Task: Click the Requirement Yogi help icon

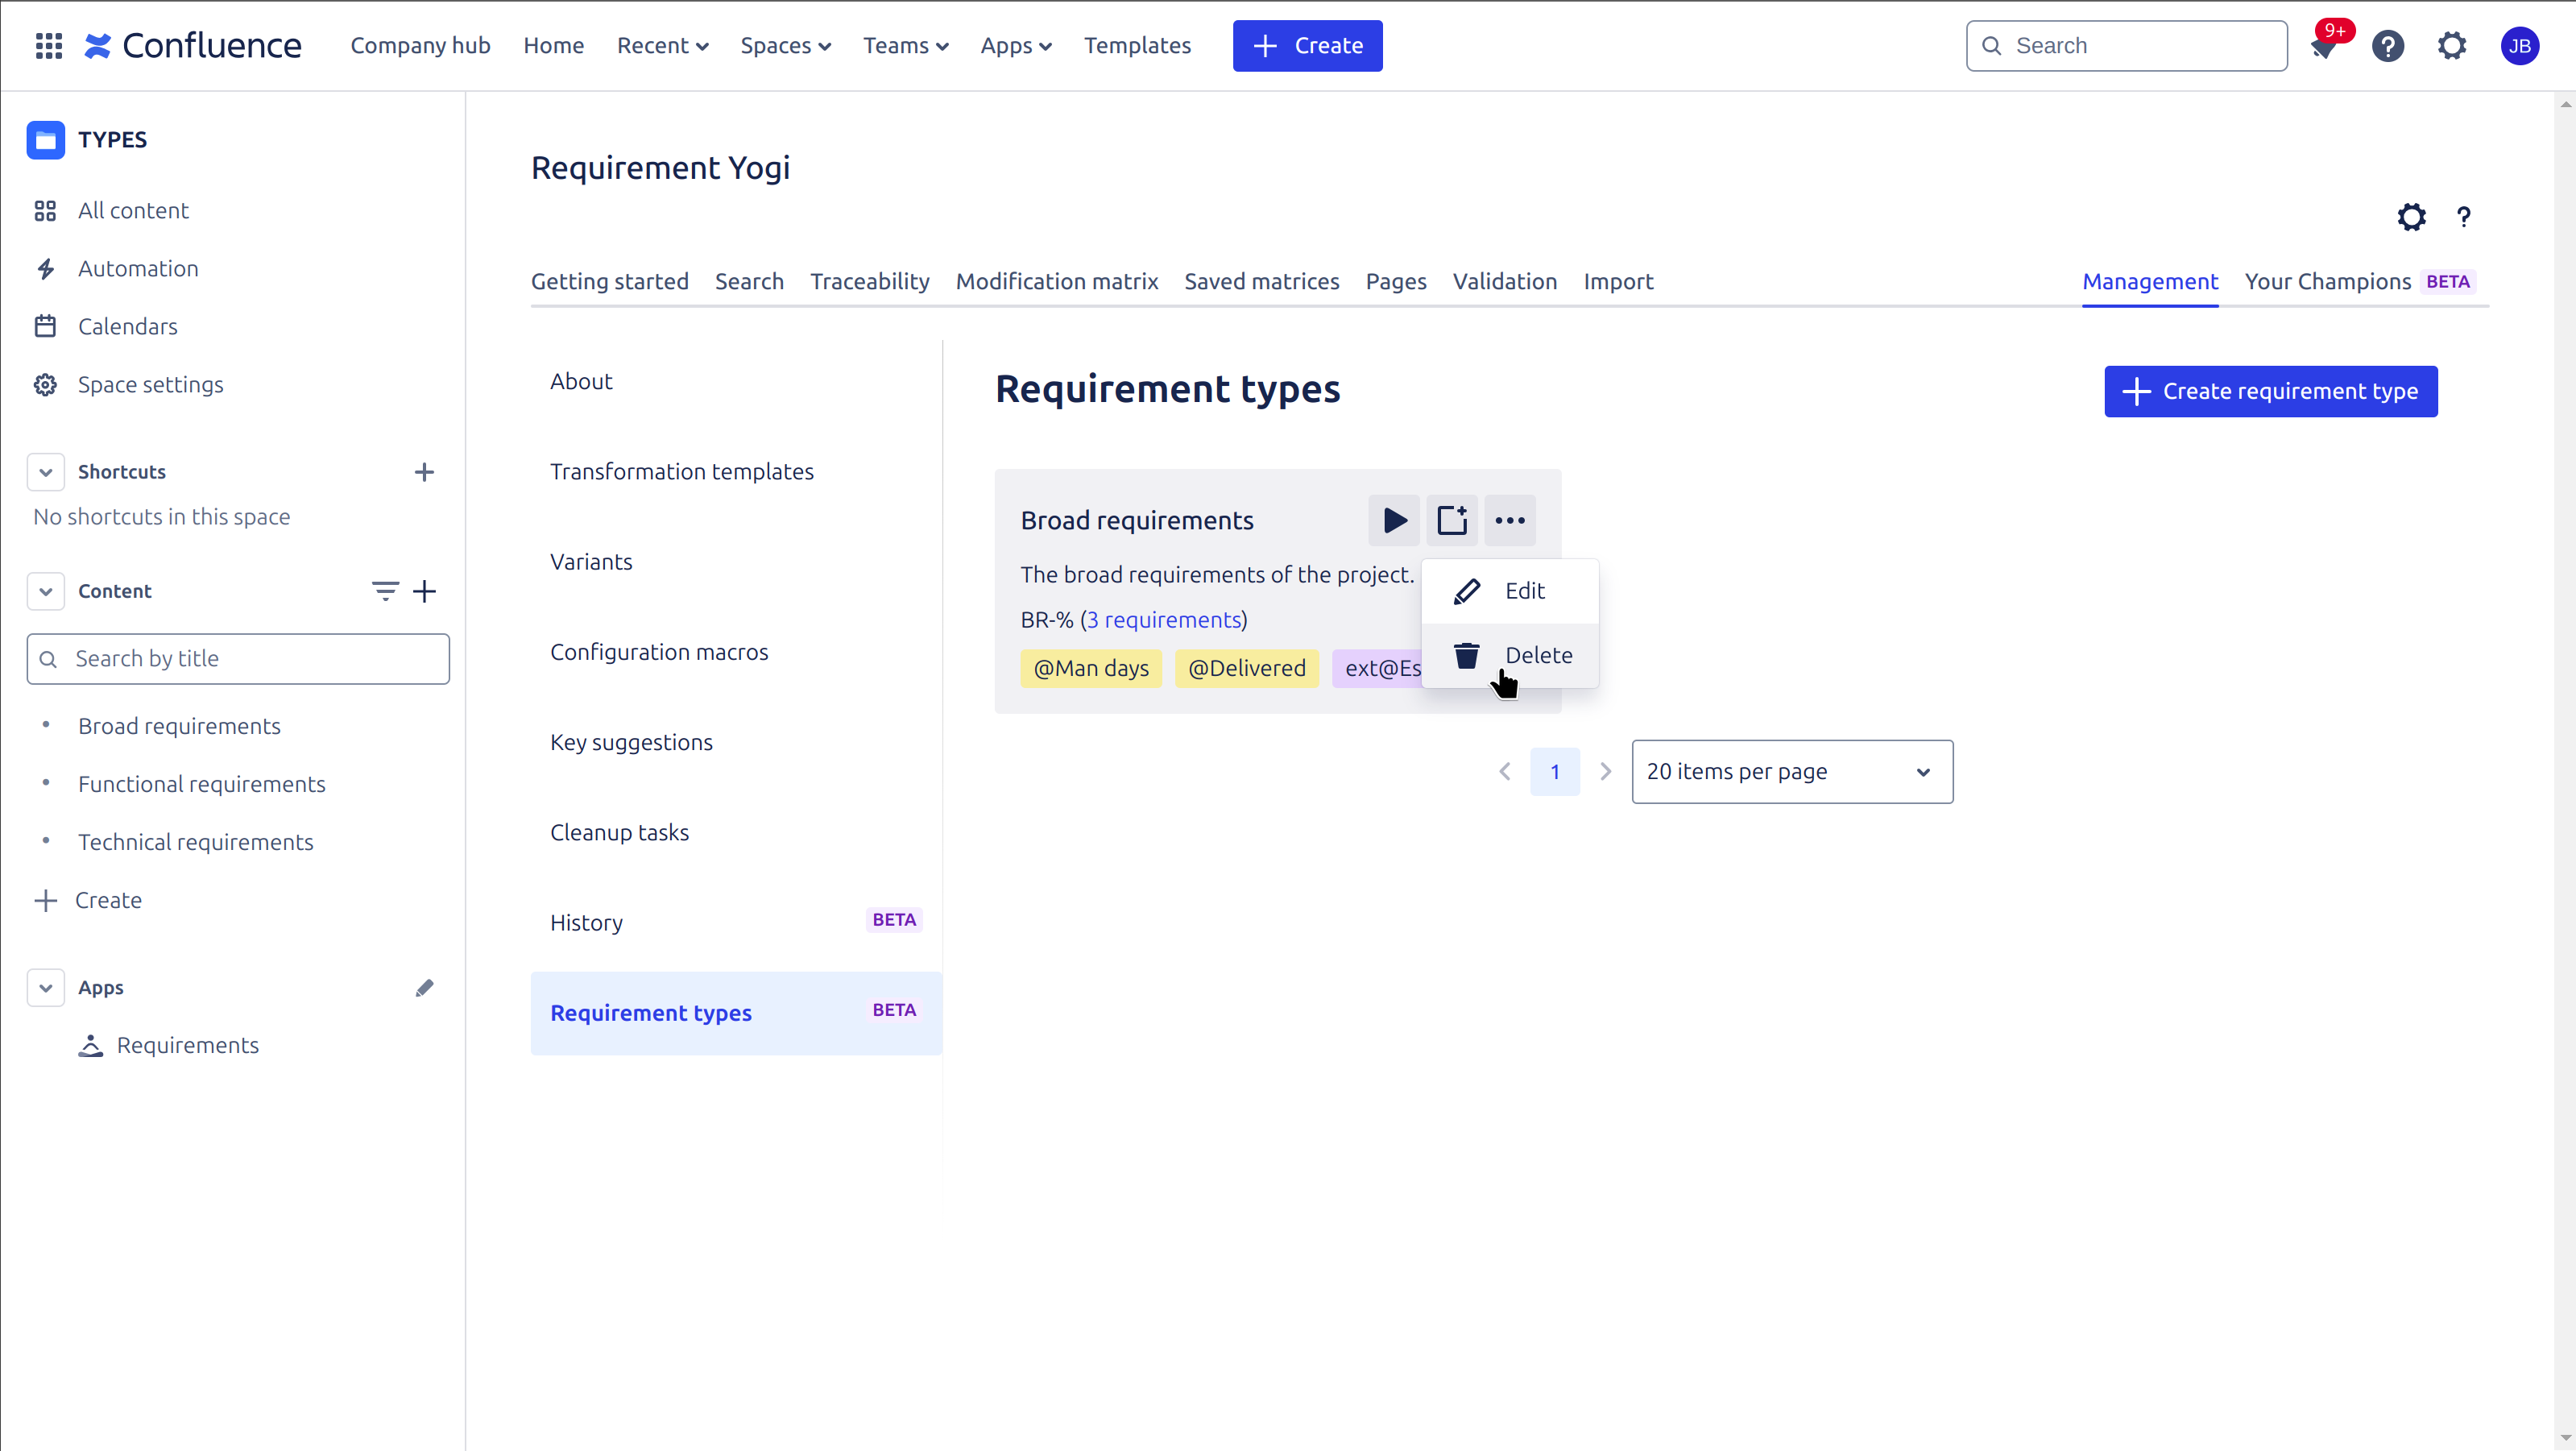Action: tap(2466, 216)
